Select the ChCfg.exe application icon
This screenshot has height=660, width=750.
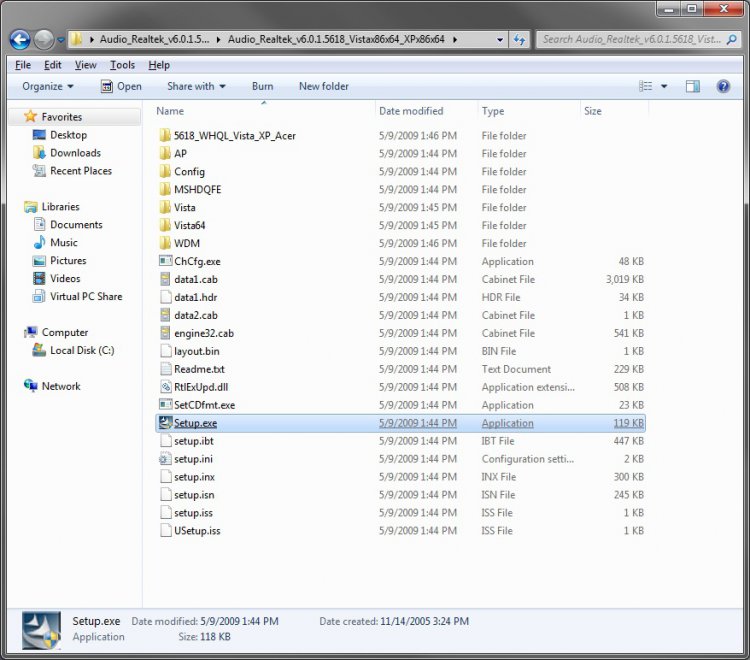[x=165, y=261]
